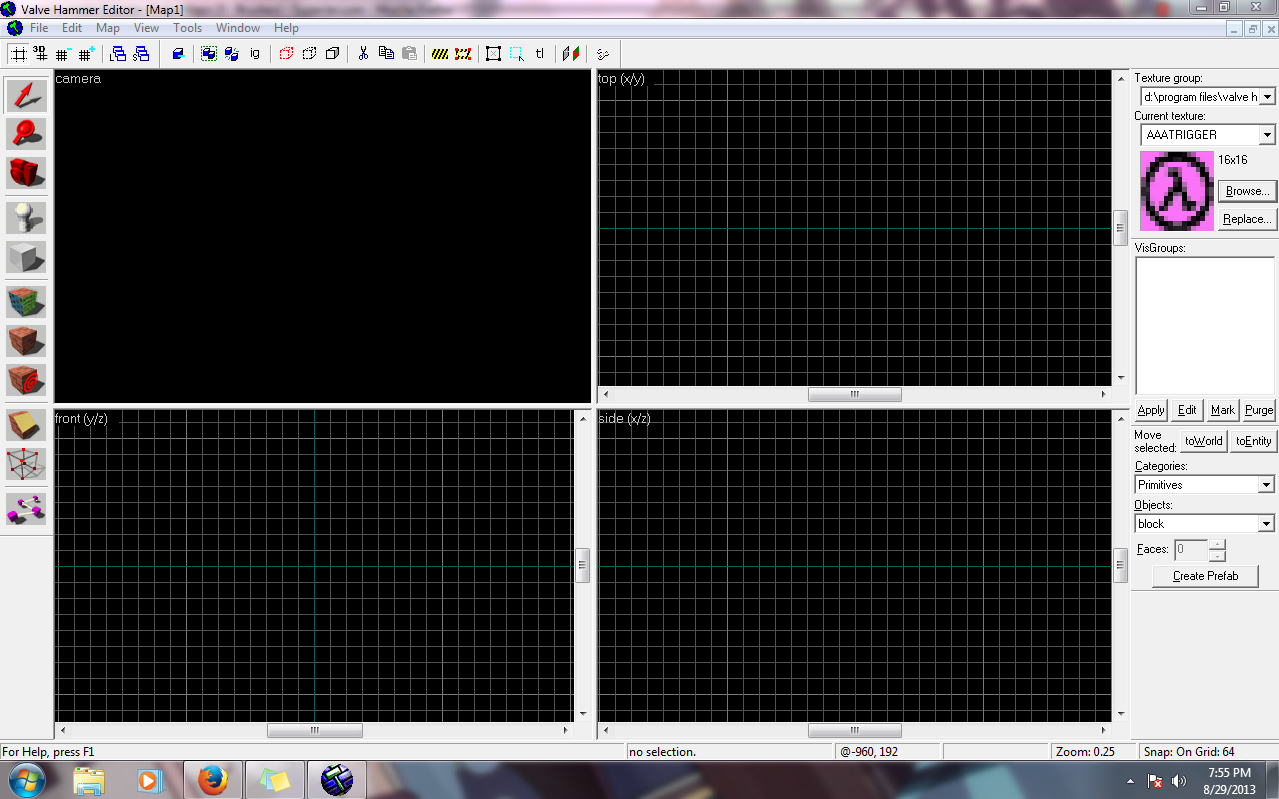Toggle the red-green texture alignment button
Image resolution: width=1279 pixels, height=799 pixels.
coord(571,54)
